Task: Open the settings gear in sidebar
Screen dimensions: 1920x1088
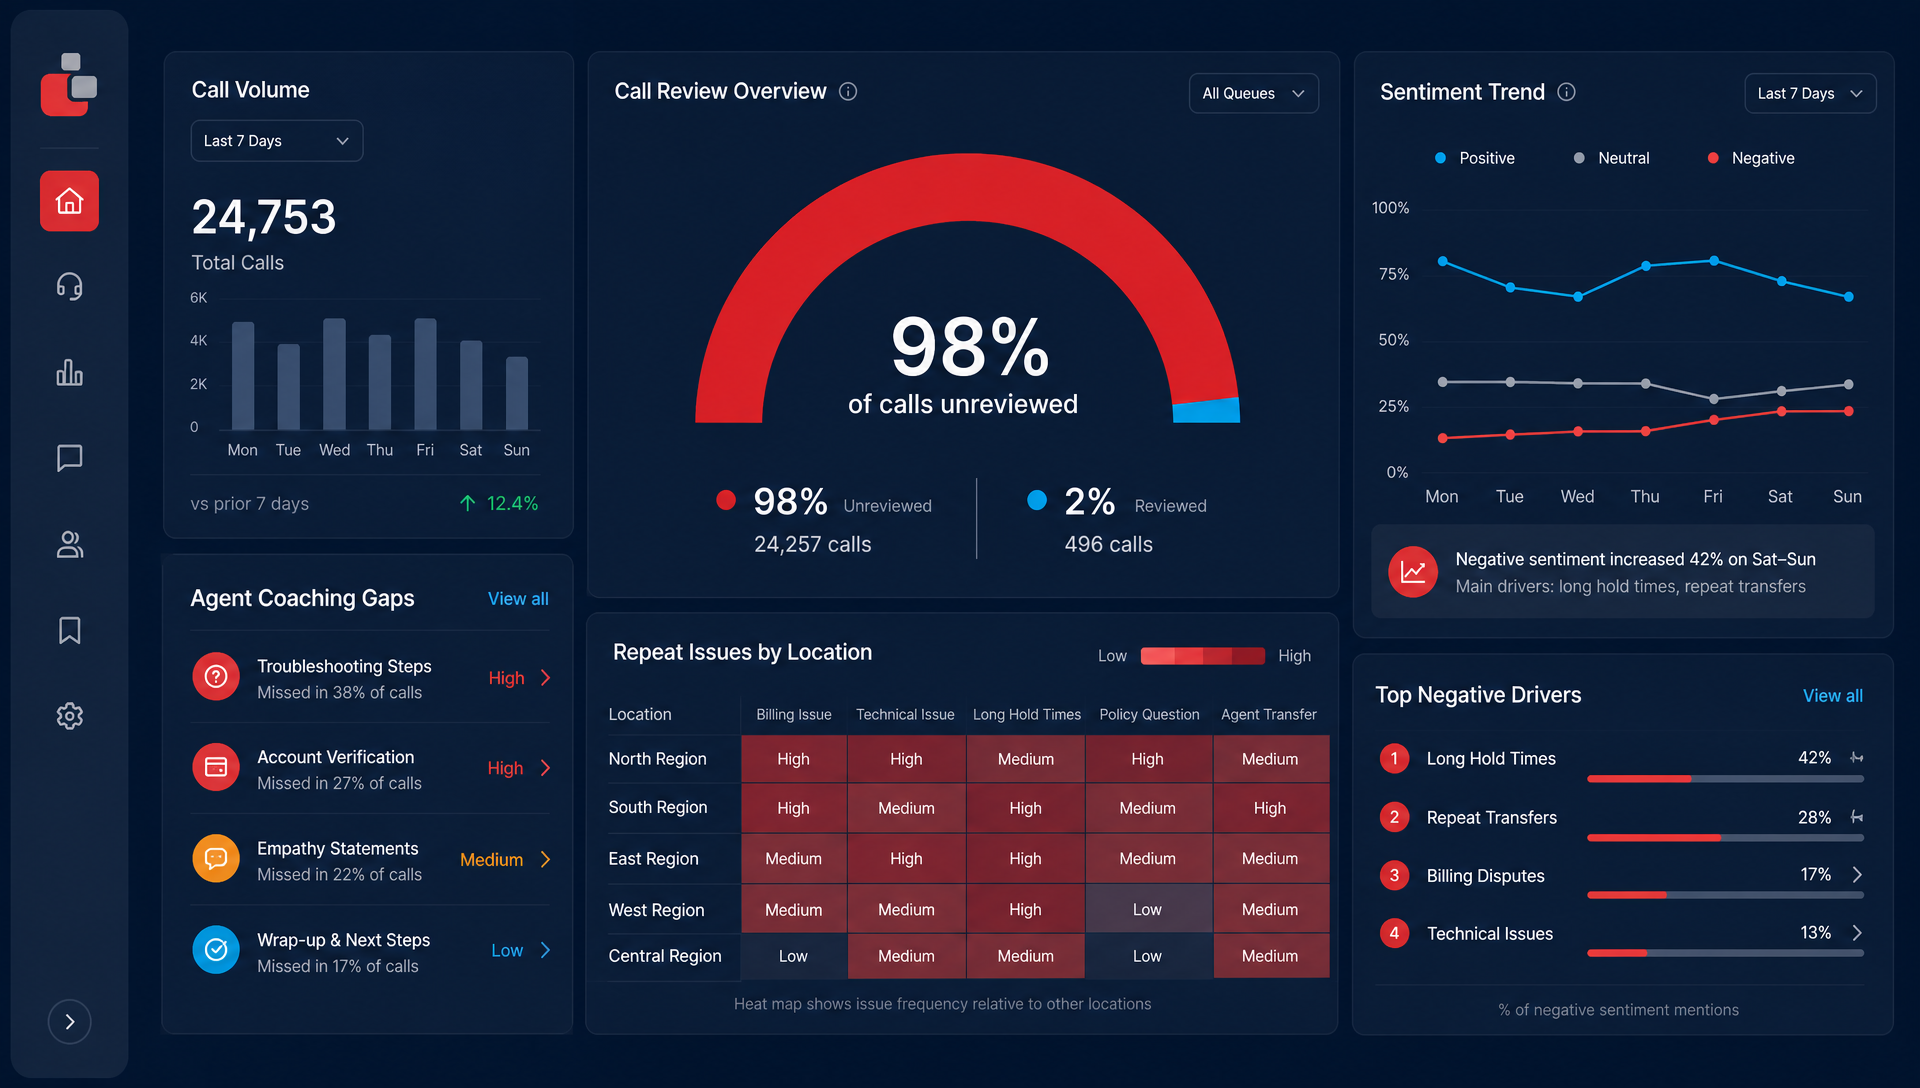Action: pos(69,716)
